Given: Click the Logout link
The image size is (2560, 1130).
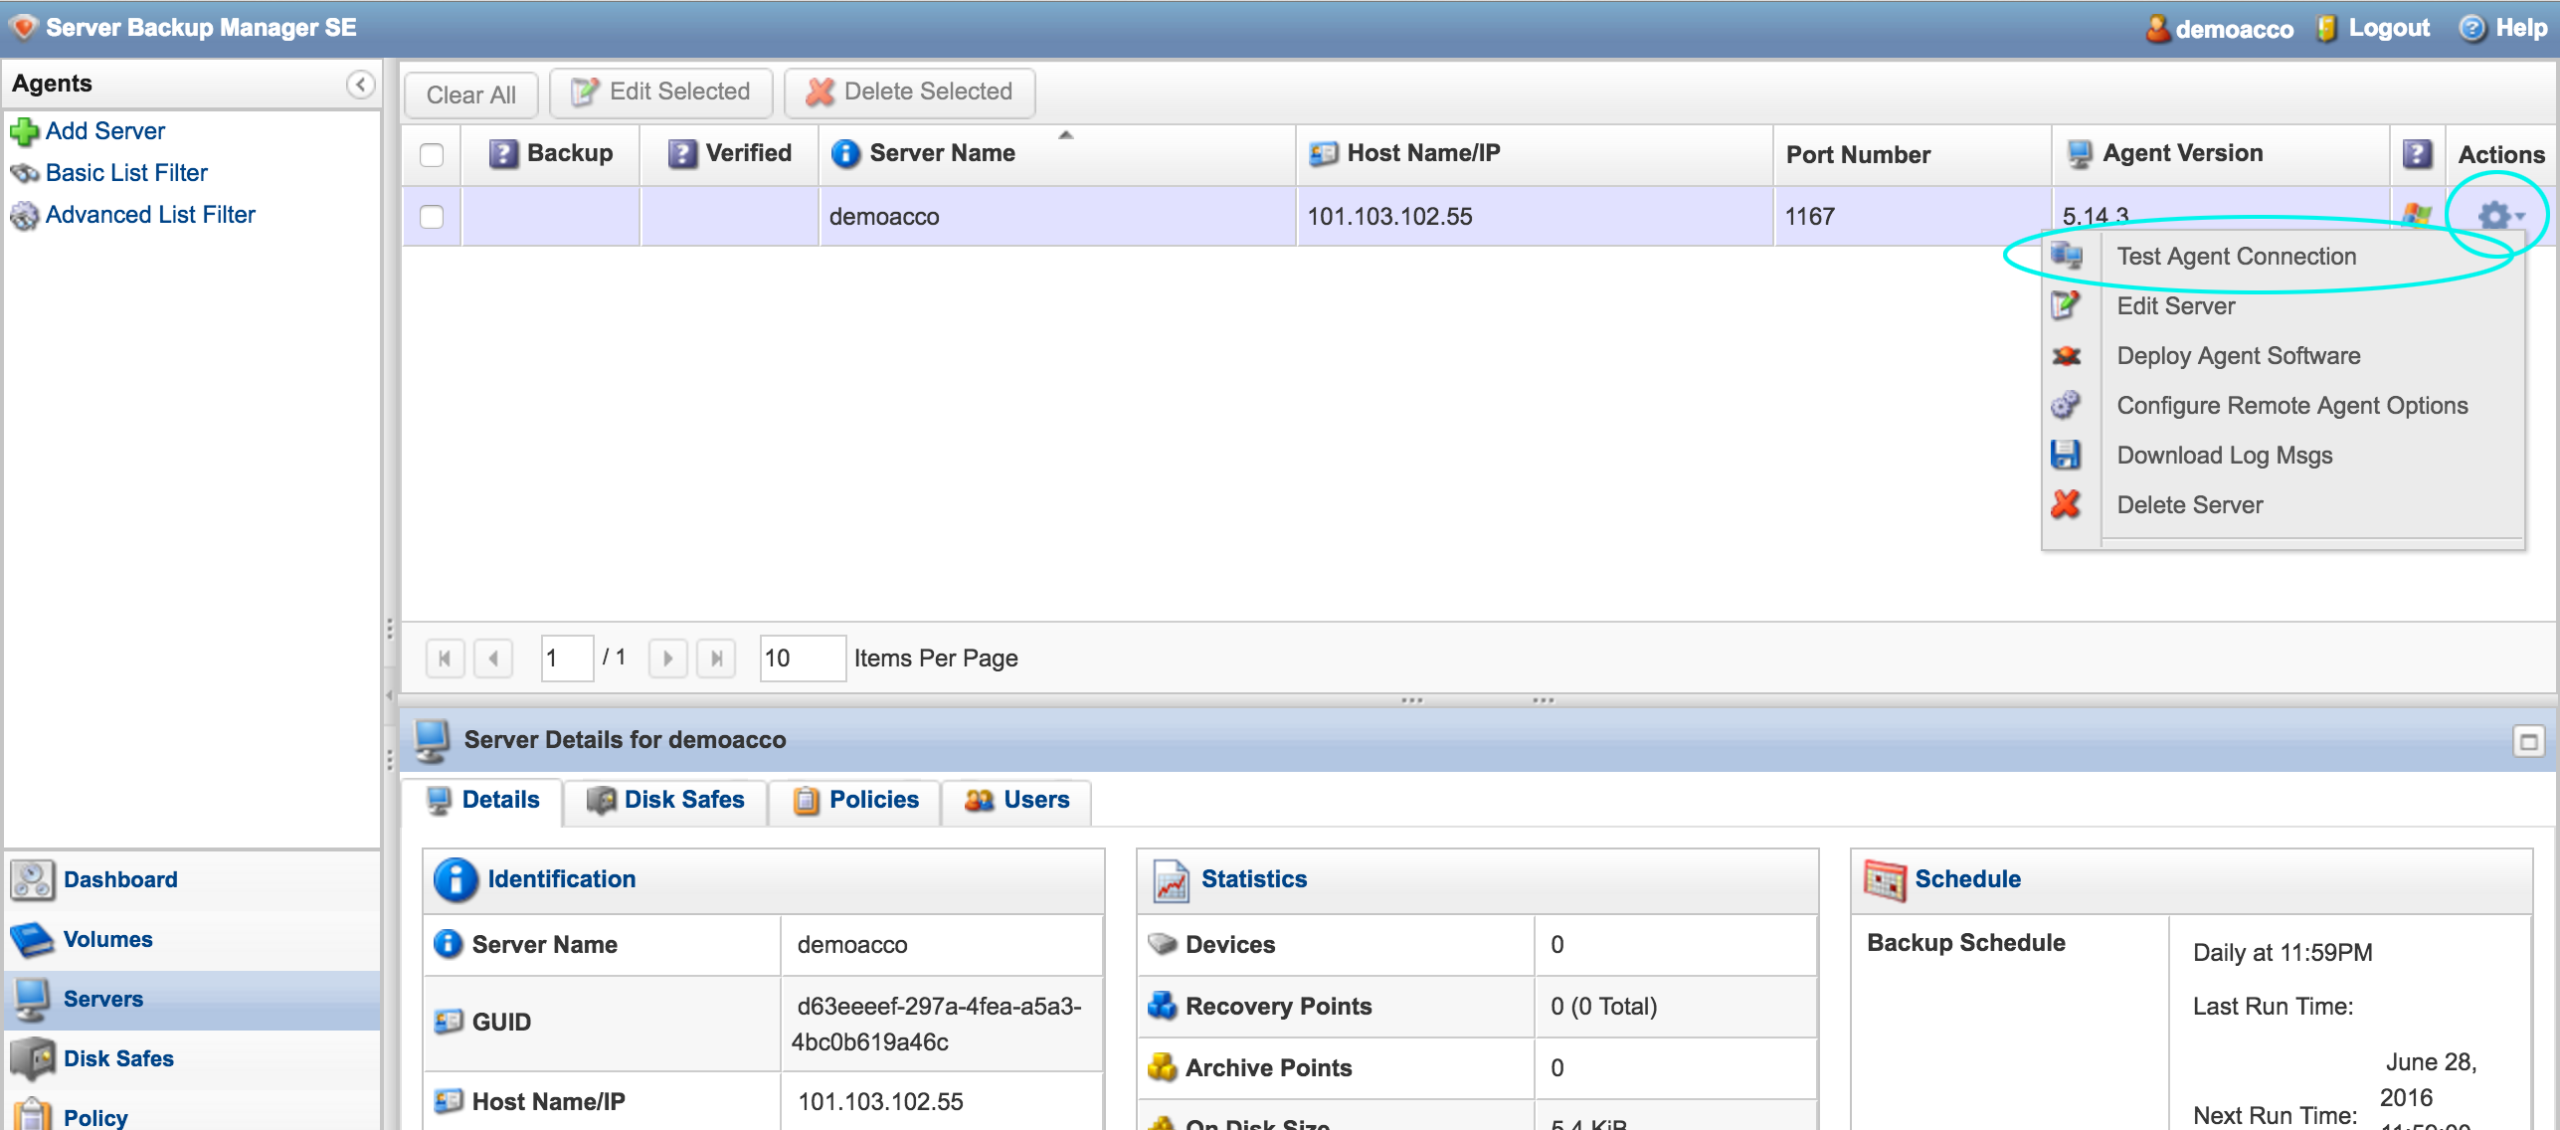Looking at the screenshot, I should [x=2387, y=28].
